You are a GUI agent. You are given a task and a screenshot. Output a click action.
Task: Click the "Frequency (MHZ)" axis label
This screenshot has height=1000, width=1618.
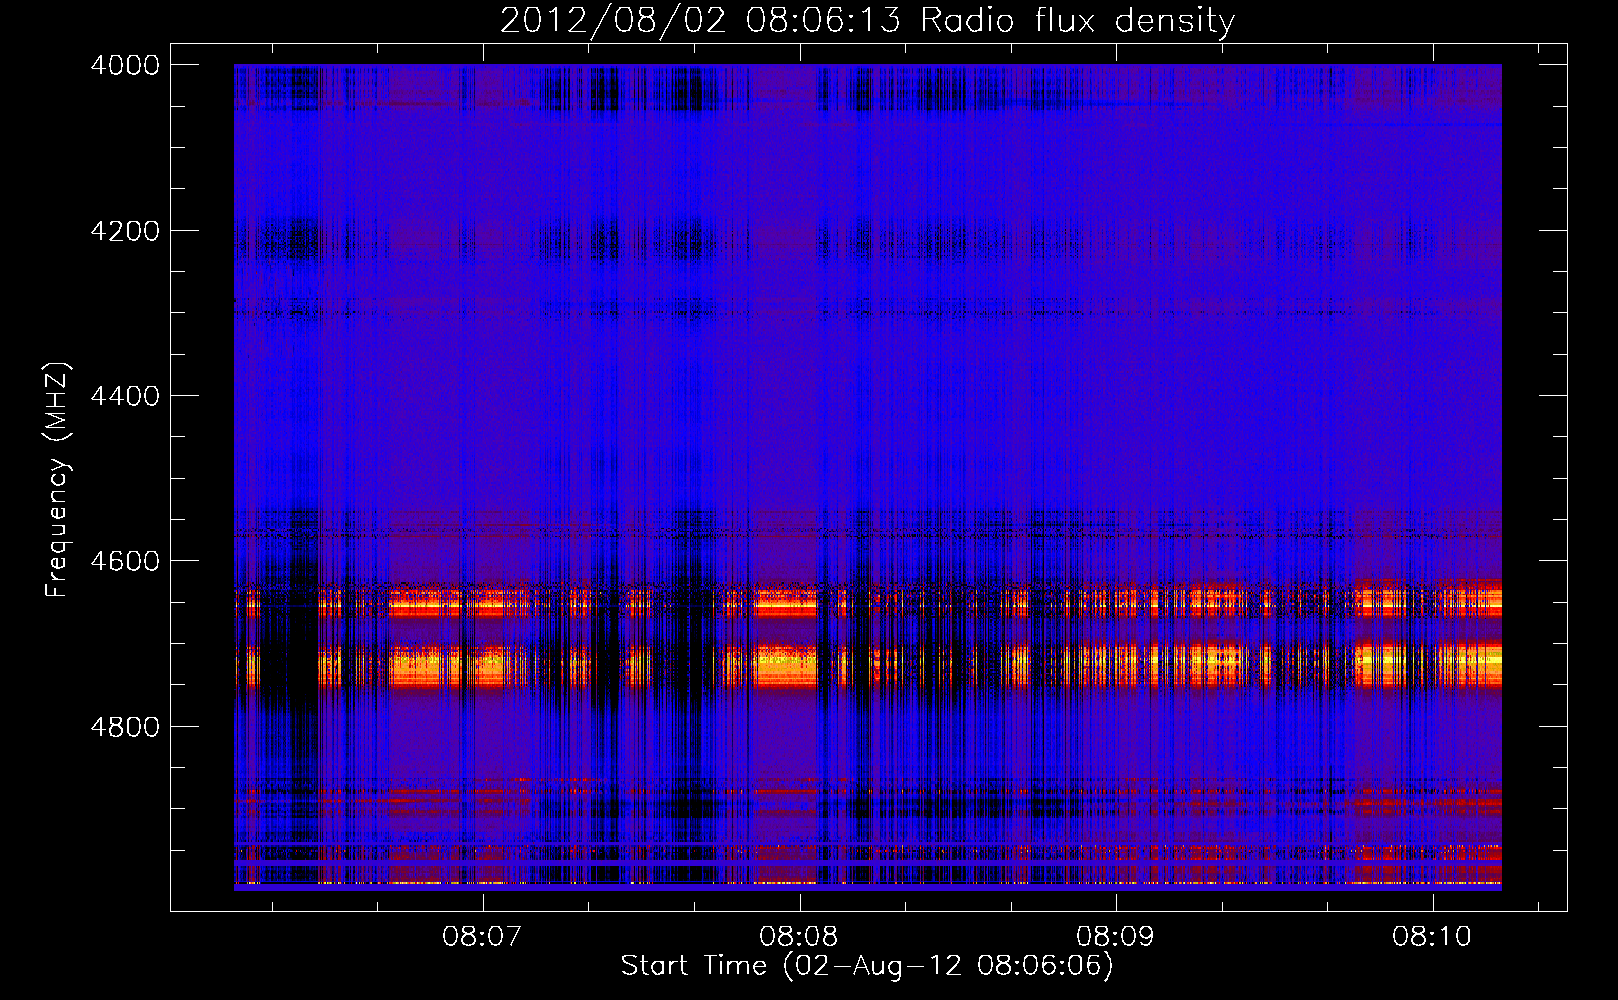click(x=58, y=480)
